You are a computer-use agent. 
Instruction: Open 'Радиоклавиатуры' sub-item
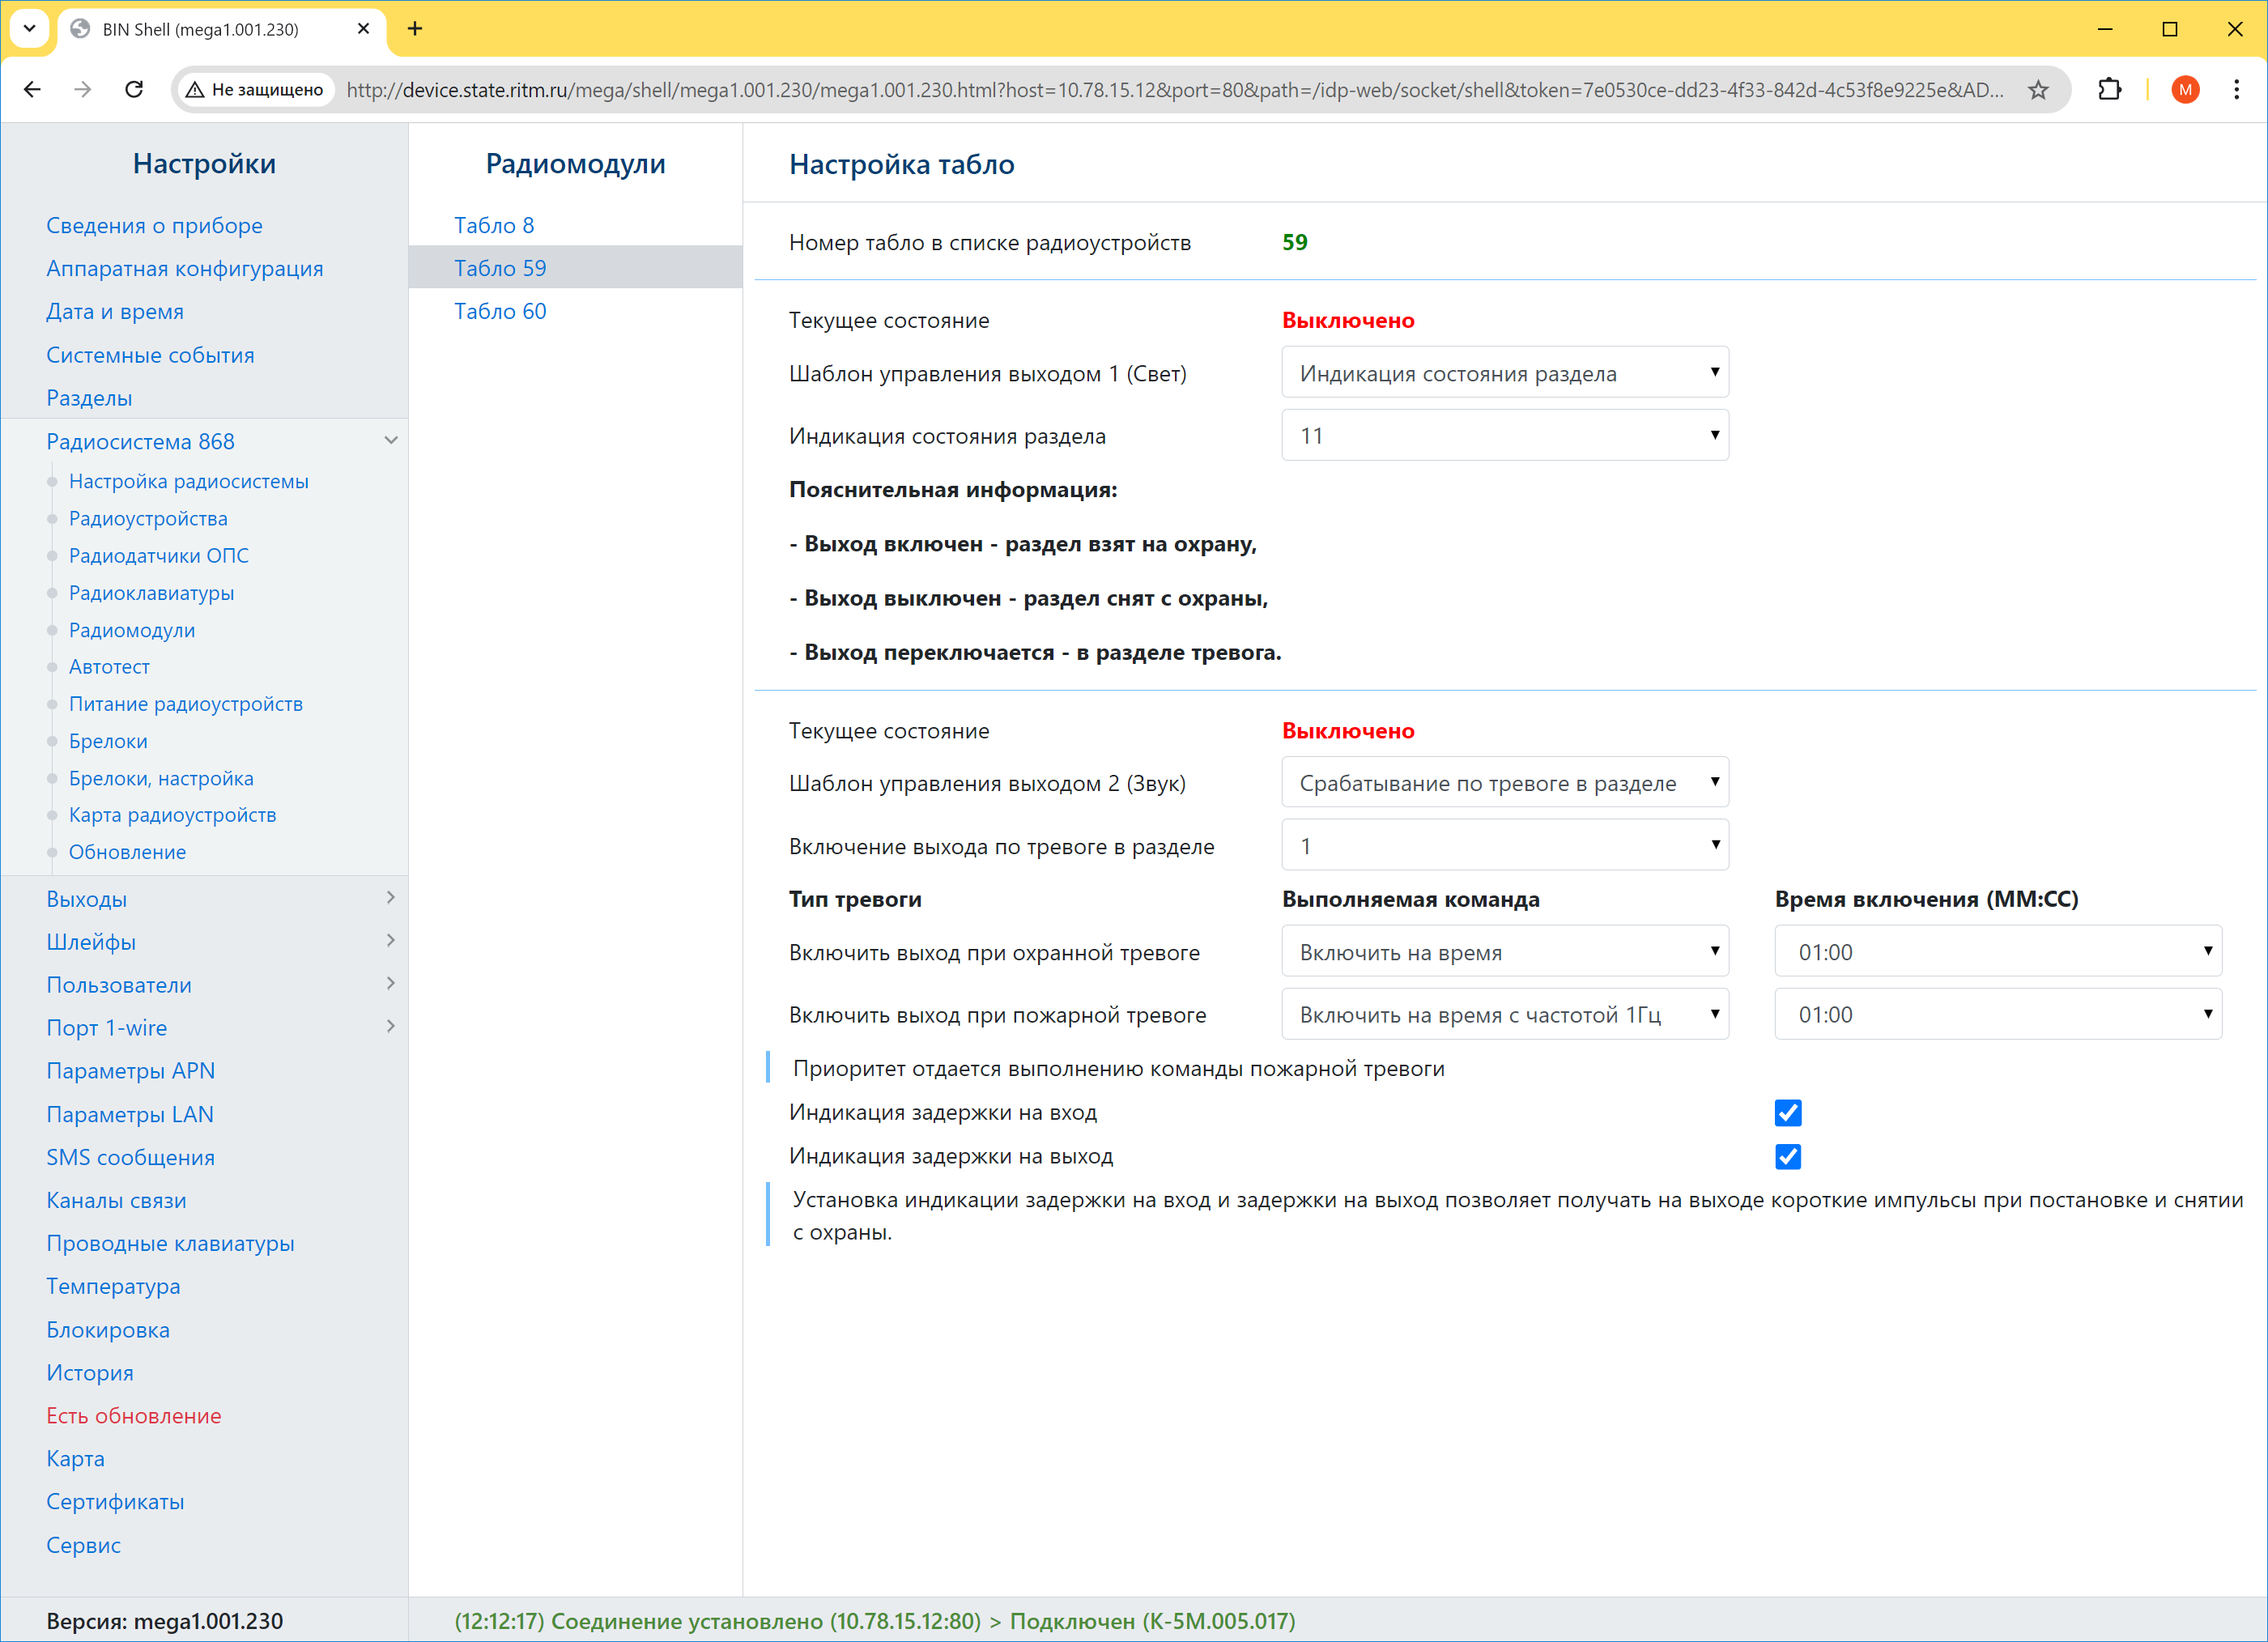(x=151, y=593)
